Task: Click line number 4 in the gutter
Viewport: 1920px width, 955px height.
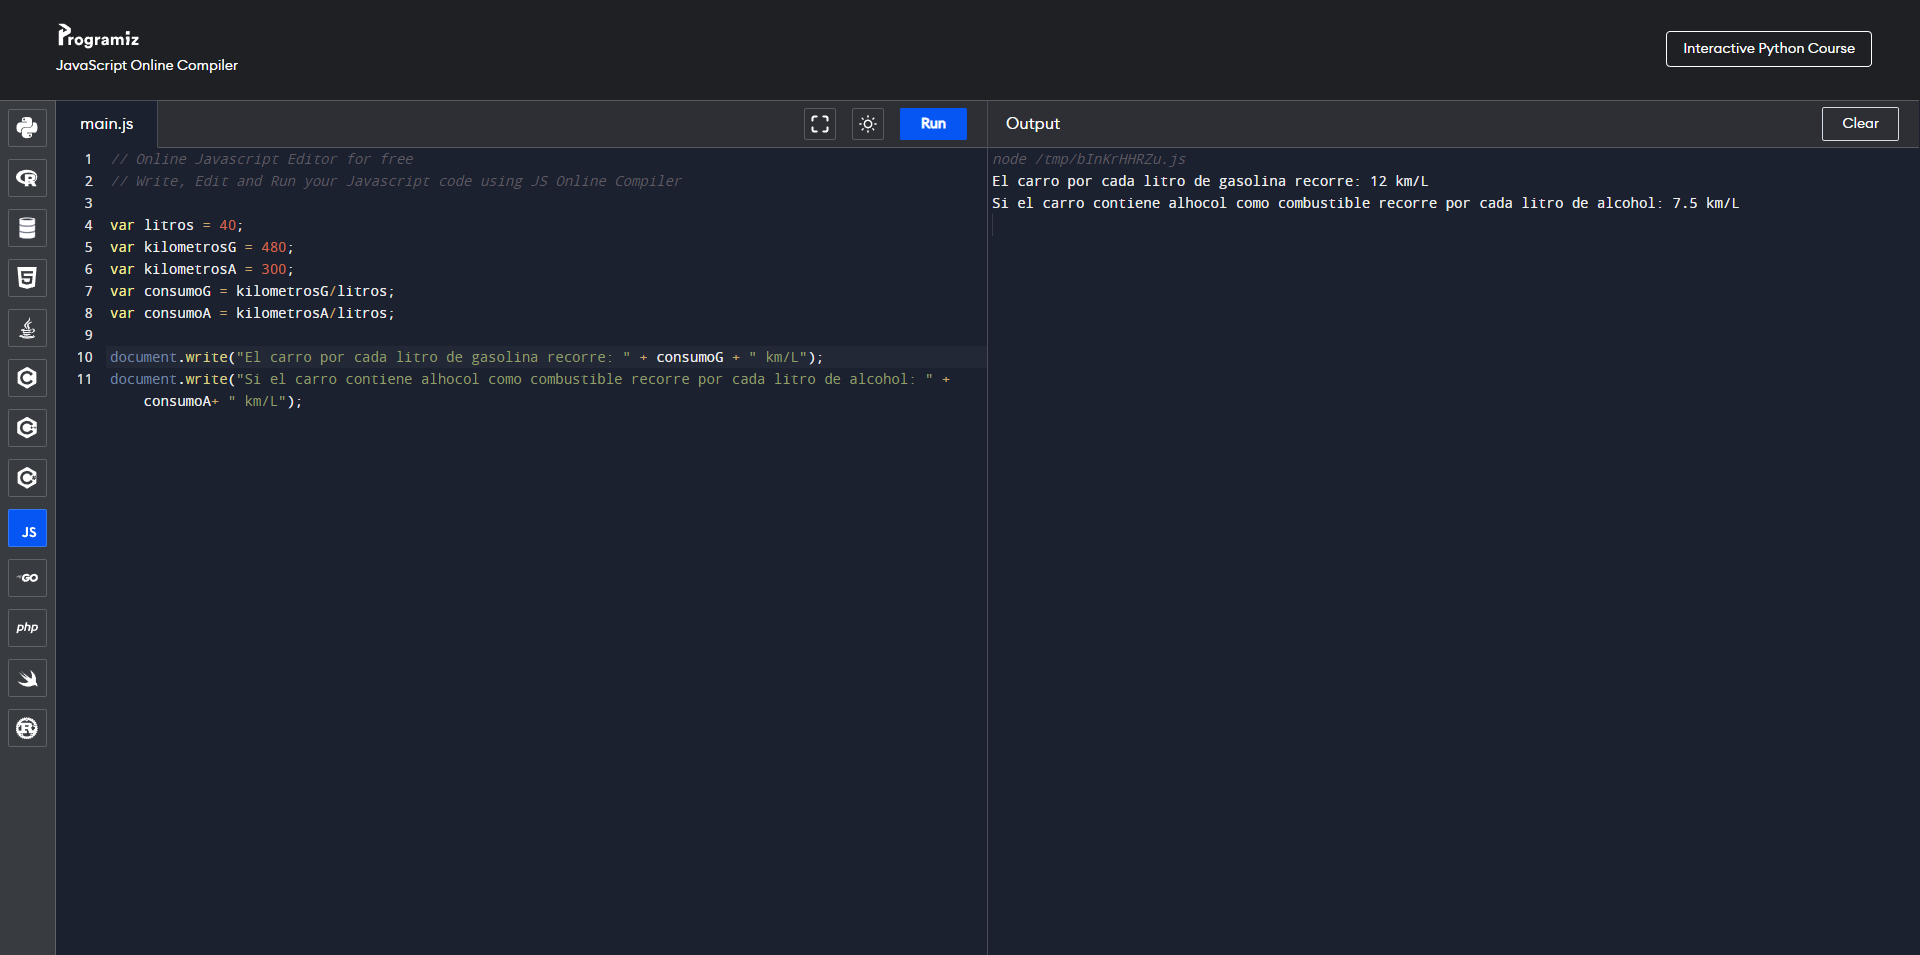Action: point(88,225)
